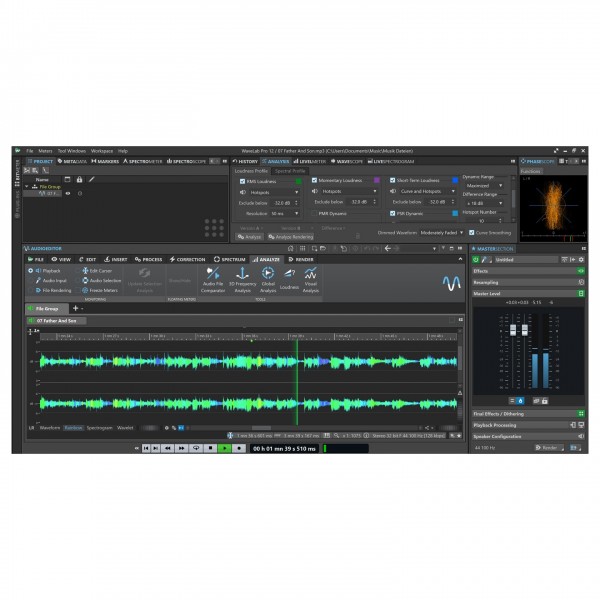
Task: Switch to the Spectral Profile tab
Action: [290, 171]
